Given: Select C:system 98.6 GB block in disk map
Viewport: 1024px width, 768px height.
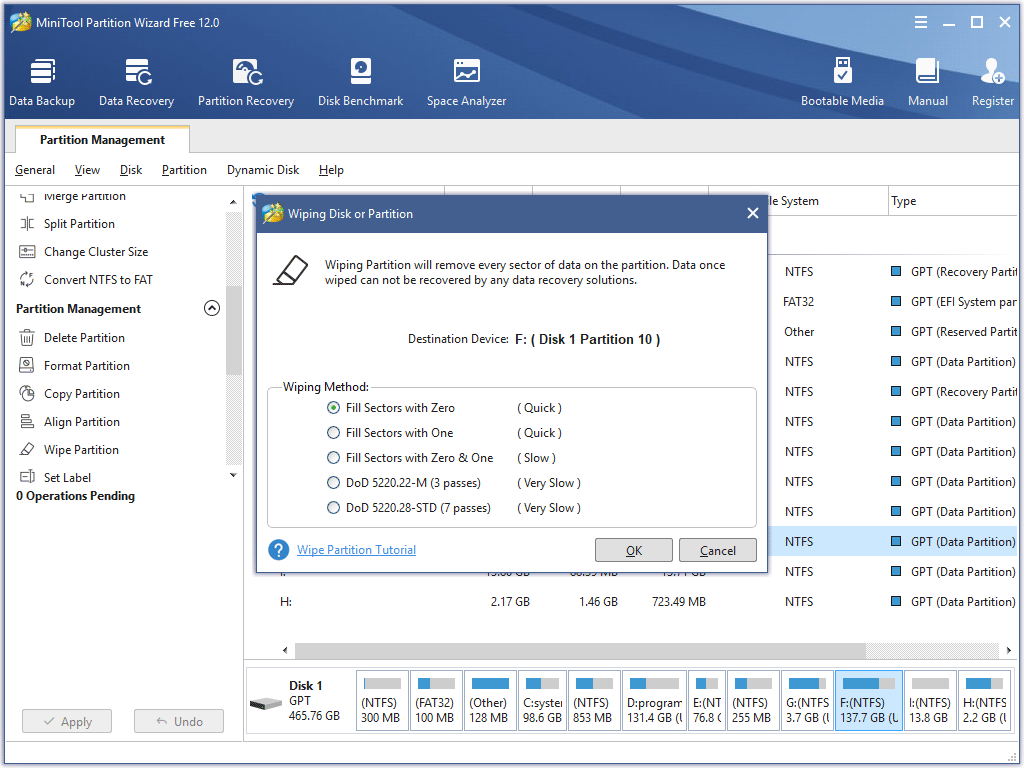Looking at the screenshot, I should coord(542,701).
